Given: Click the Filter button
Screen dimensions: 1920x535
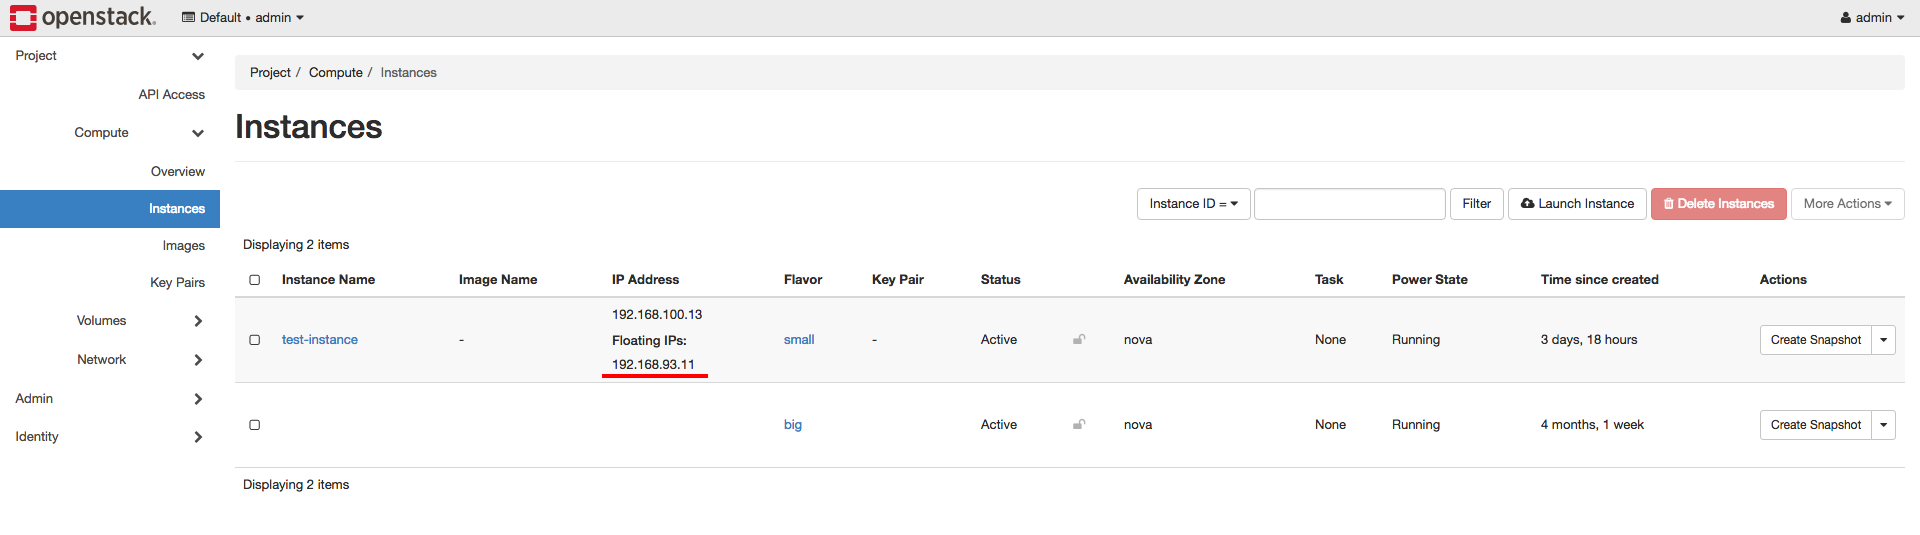Looking at the screenshot, I should (x=1476, y=204).
